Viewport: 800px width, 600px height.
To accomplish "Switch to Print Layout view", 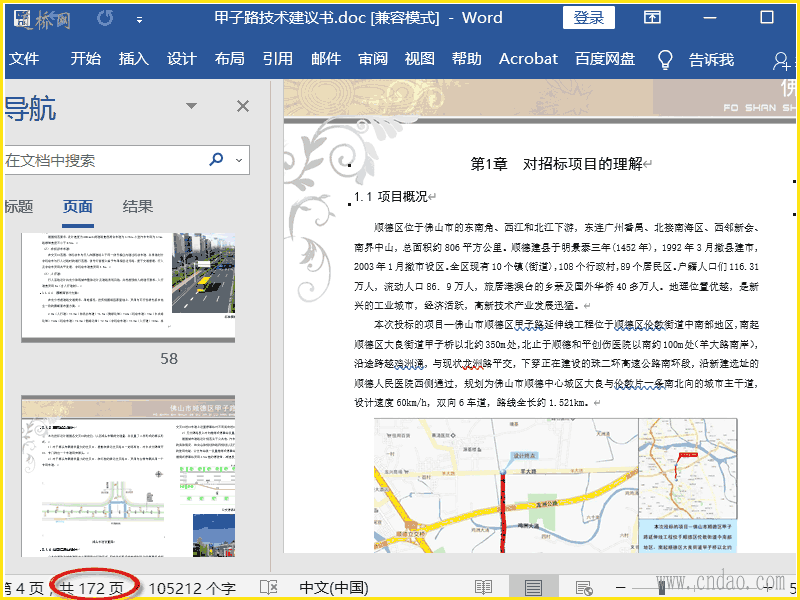I will (x=533, y=588).
